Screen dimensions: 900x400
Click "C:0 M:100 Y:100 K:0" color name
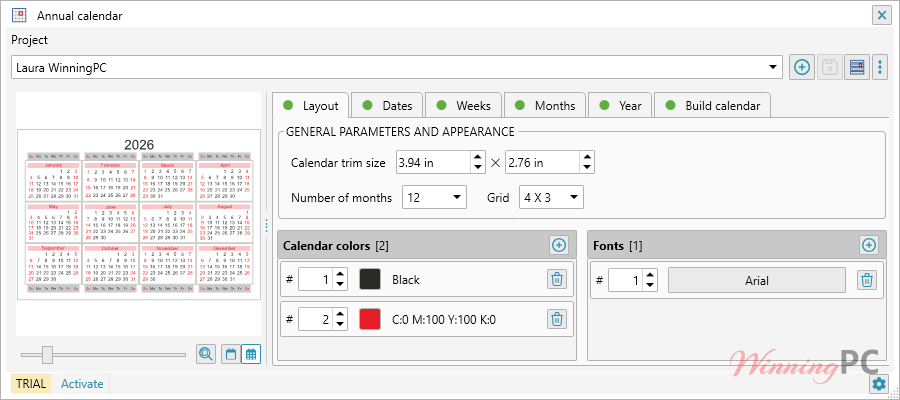444,320
